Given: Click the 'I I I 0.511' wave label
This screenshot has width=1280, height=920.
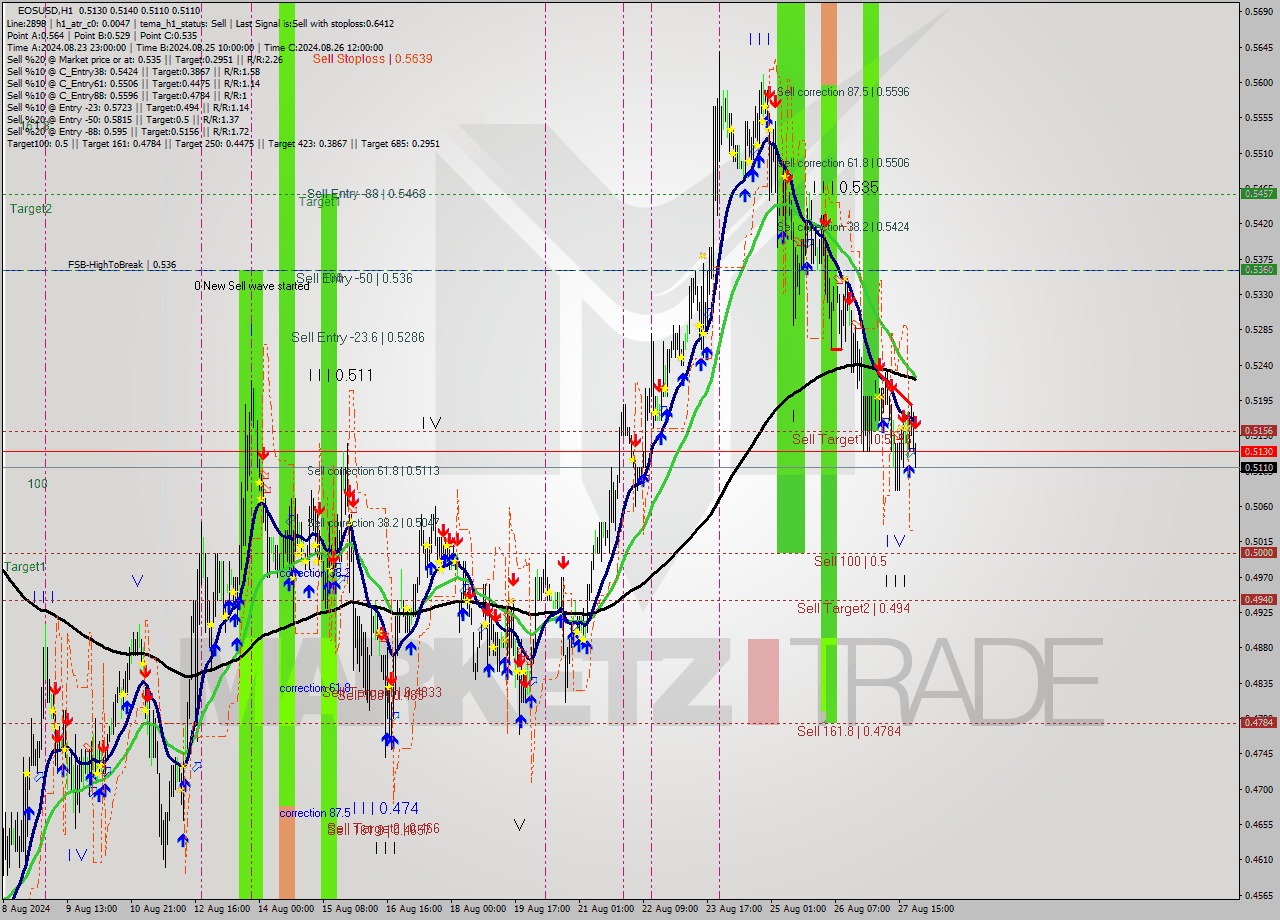Looking at the screenshot, I should pos(341,375).
